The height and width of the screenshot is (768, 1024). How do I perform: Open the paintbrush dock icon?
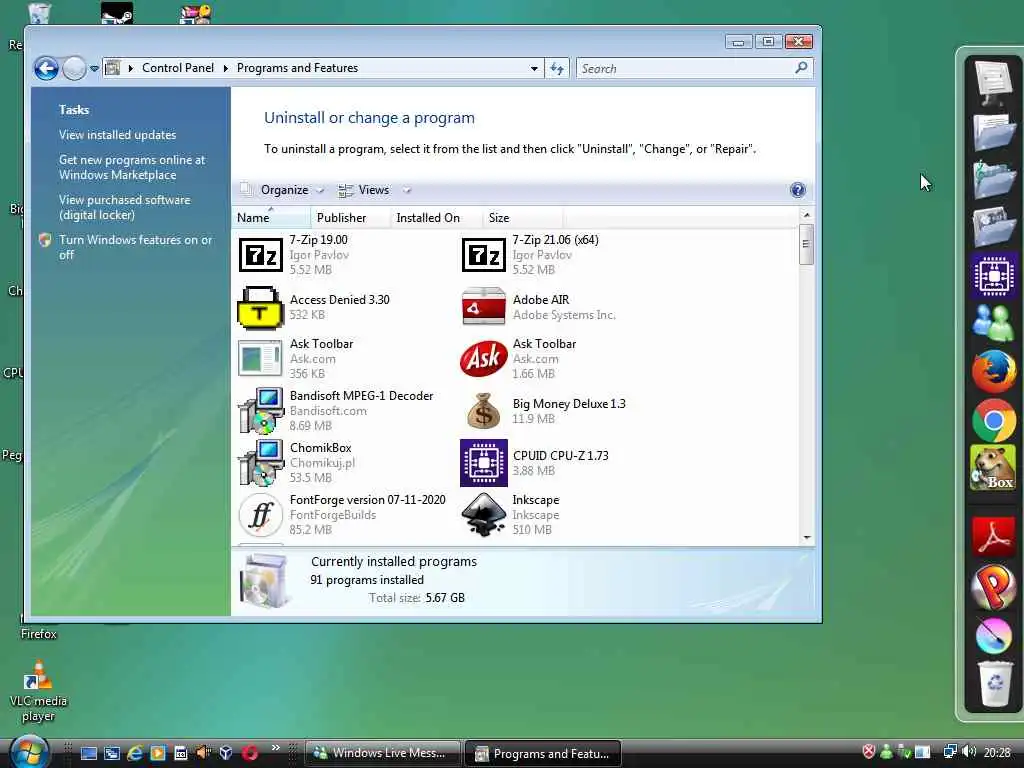[x=993, y=635]
